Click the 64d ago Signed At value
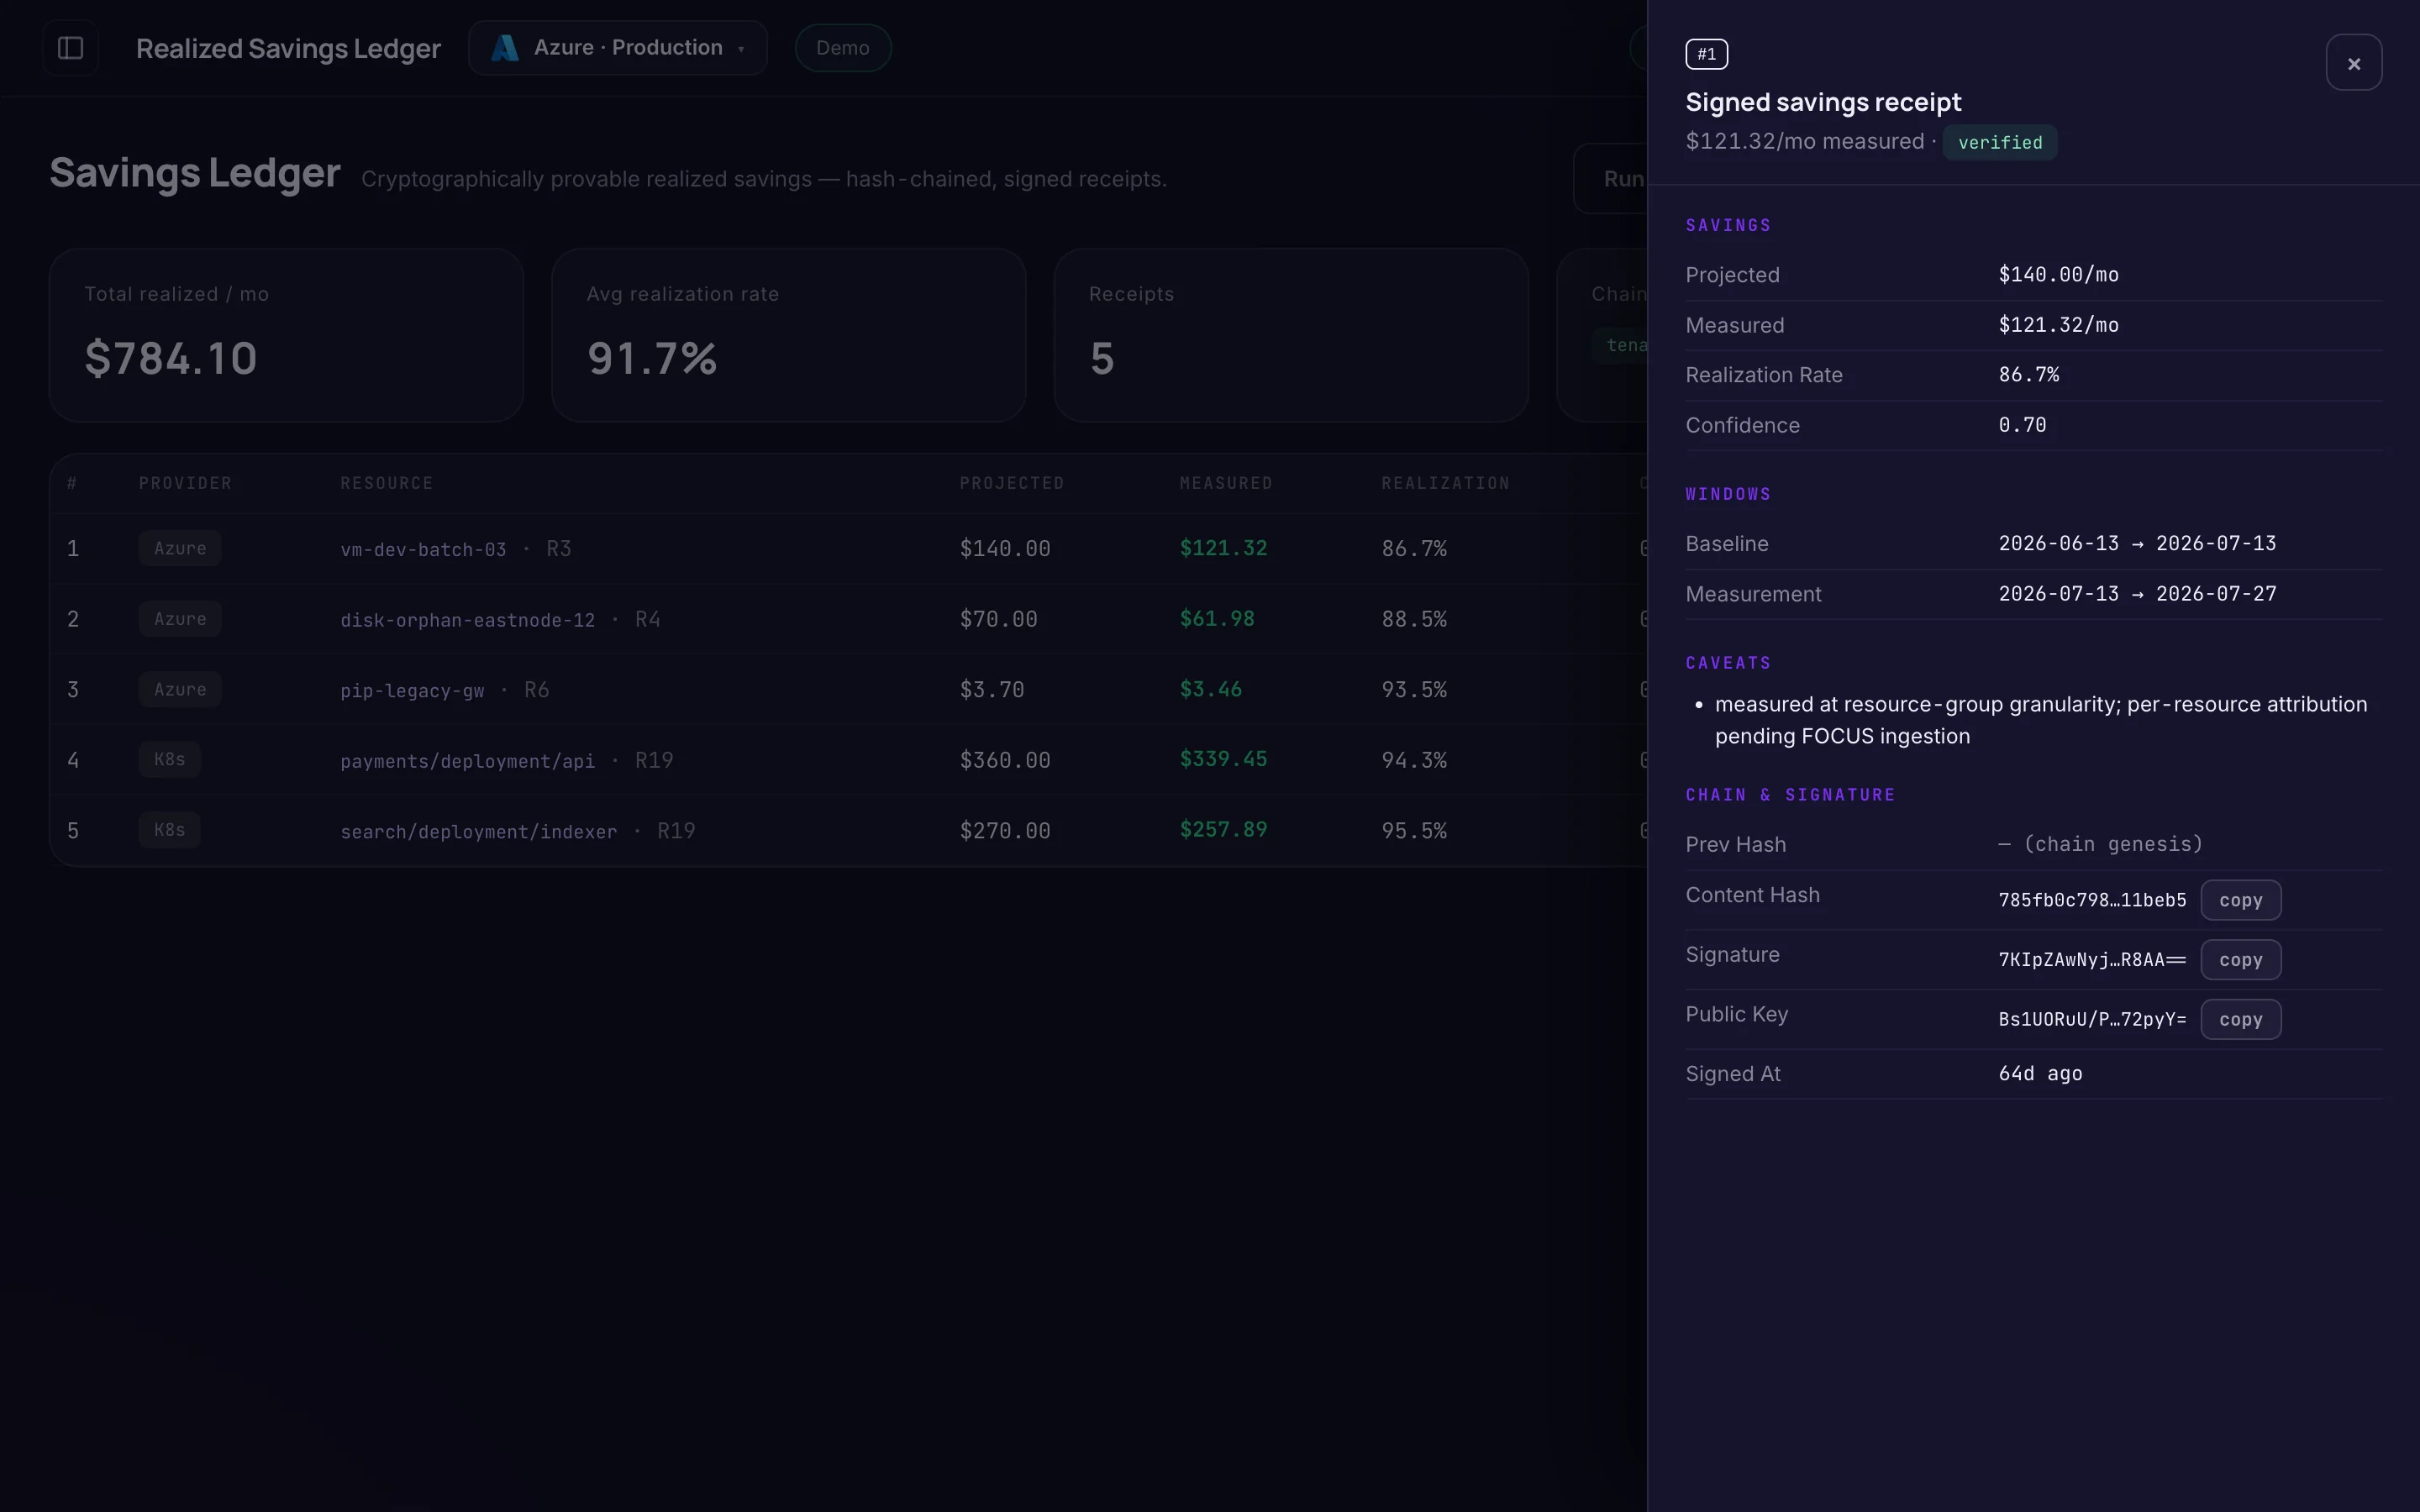Image resolution: width=2420 pixels, height=1512 pixels. (2040, 1073)
